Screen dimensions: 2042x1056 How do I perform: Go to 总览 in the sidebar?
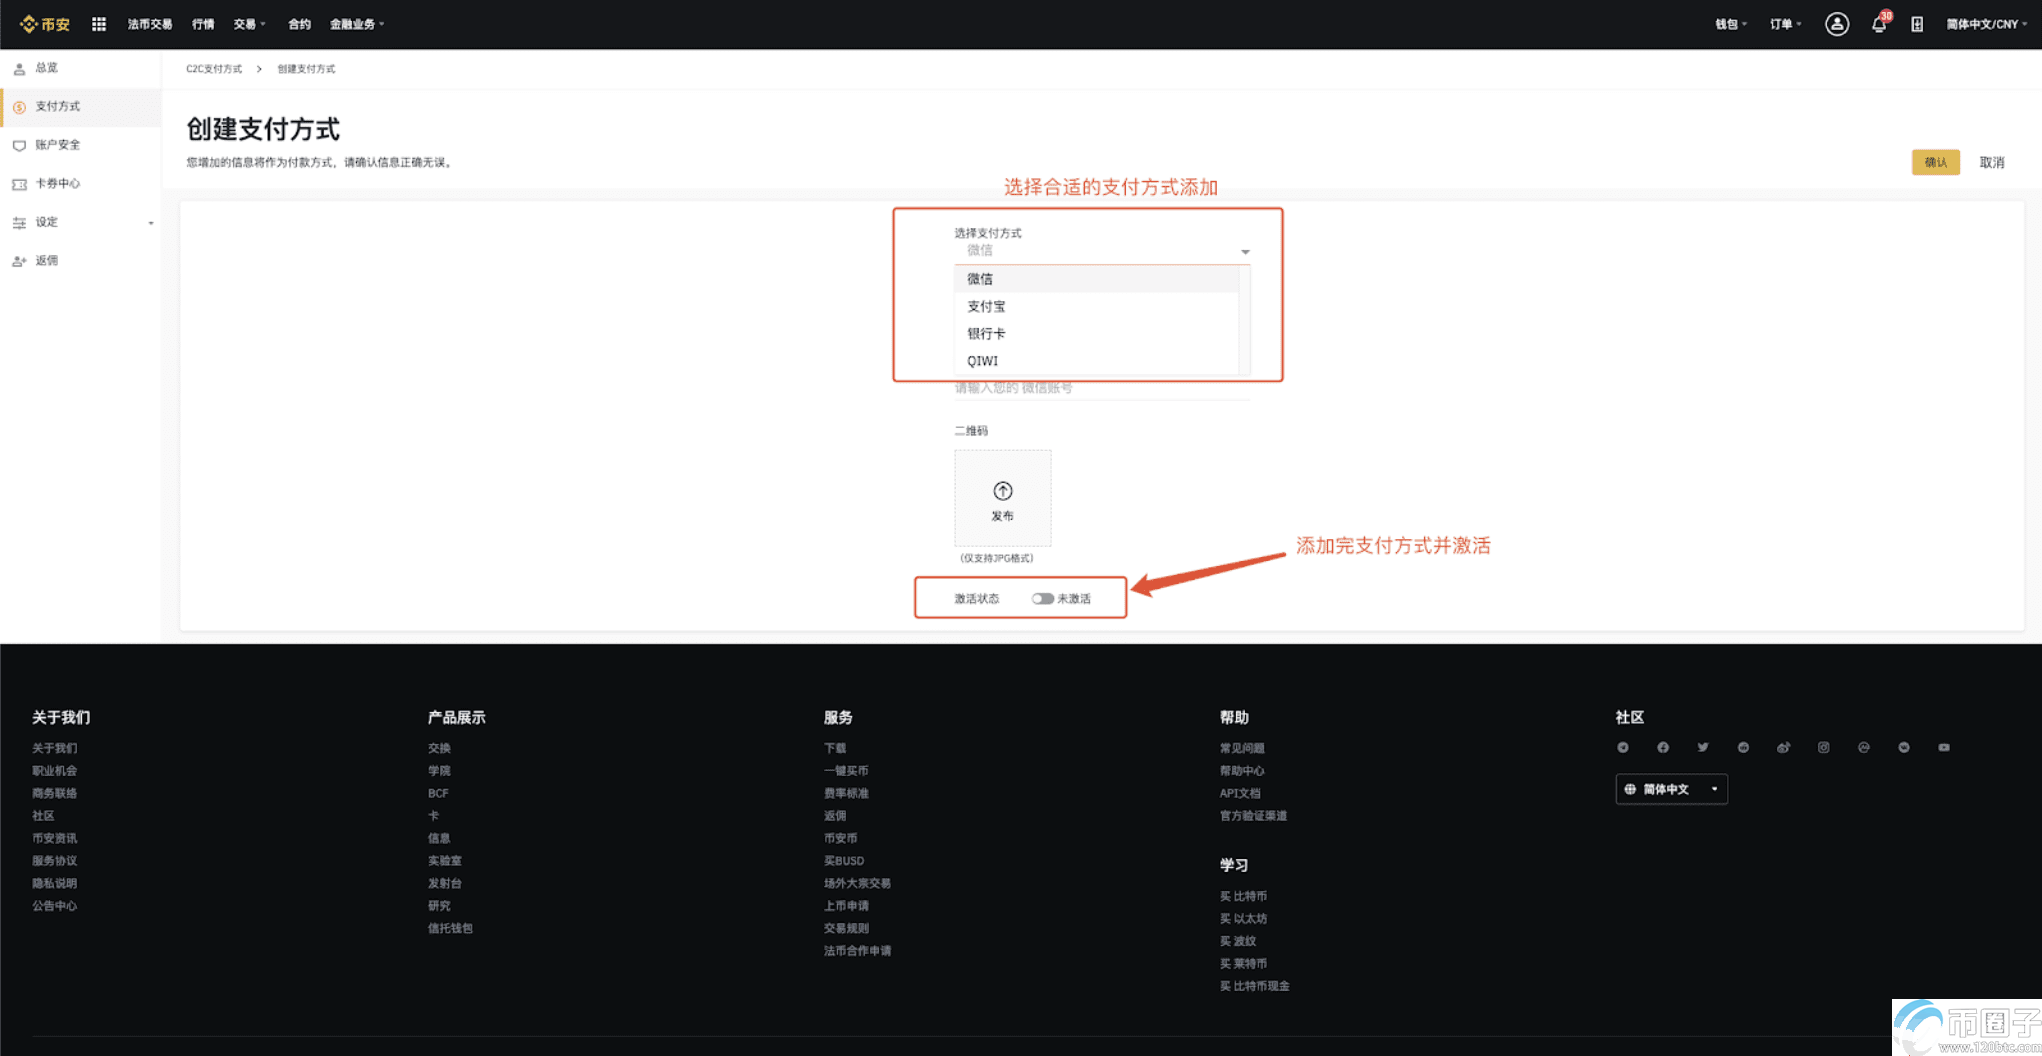pyautogui.click(x=80, y=68)
